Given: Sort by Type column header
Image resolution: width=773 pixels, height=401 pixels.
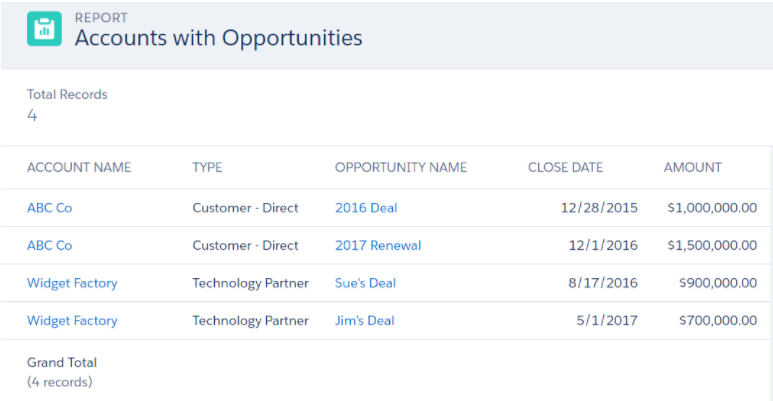Looking at the screenshot, I should [x=207, y=167].
